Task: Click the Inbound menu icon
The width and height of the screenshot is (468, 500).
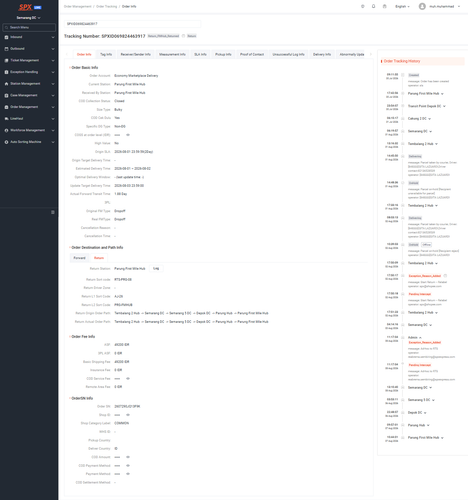Action: tap(6, 37)
